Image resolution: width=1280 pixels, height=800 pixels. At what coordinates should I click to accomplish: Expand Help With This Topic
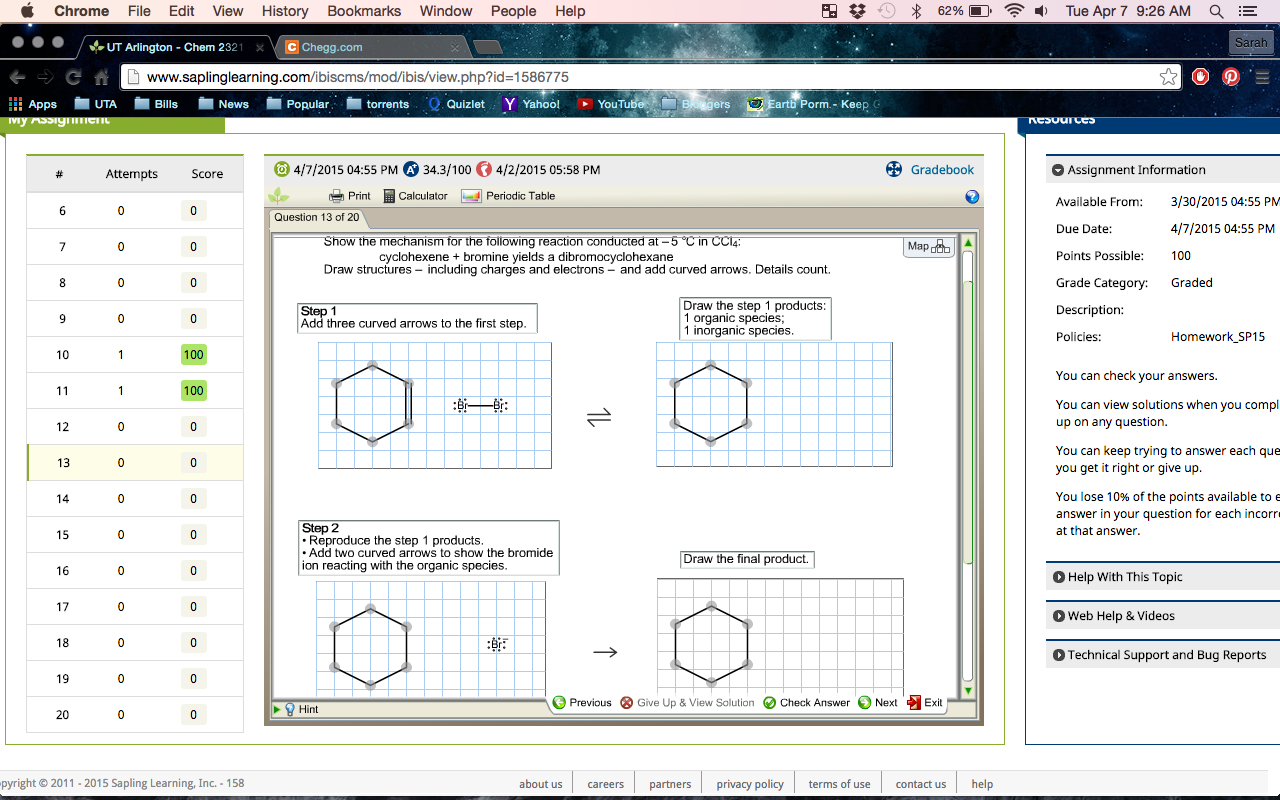tap(1117, 577)
